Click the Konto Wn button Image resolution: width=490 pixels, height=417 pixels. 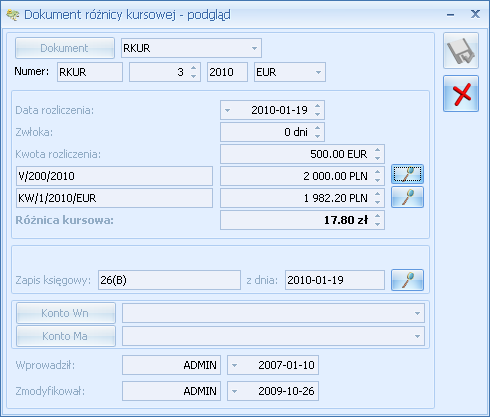tap(66, 313)
